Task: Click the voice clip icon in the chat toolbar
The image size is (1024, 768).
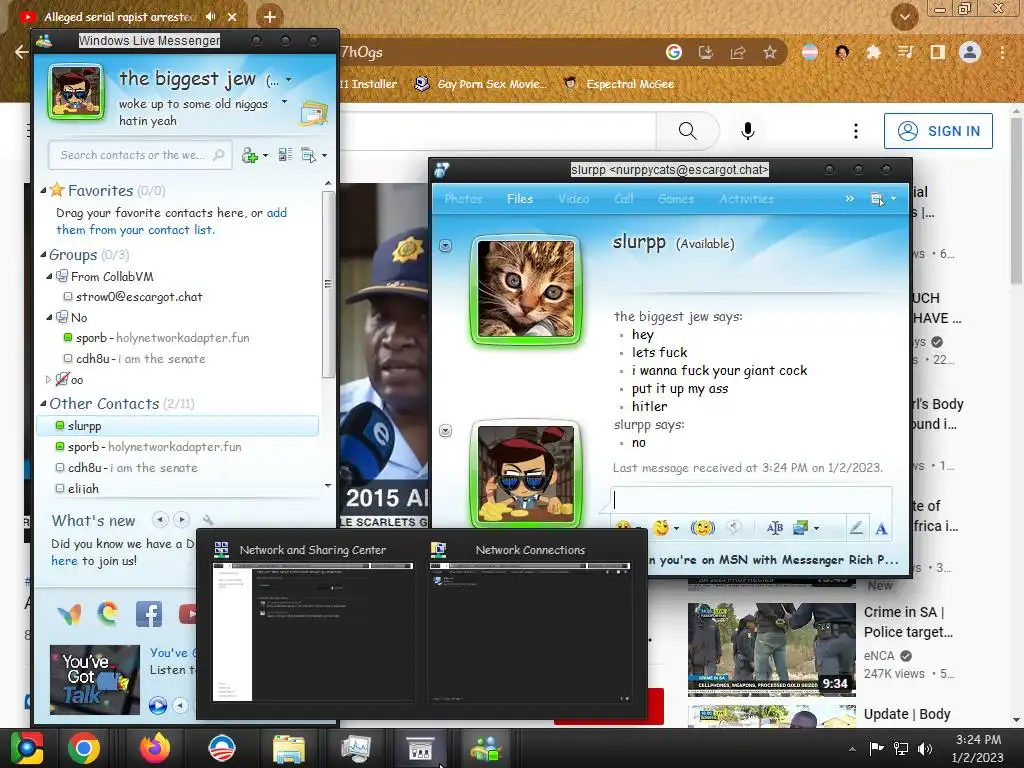Action: pyautogui.click(x=735, y=527)
